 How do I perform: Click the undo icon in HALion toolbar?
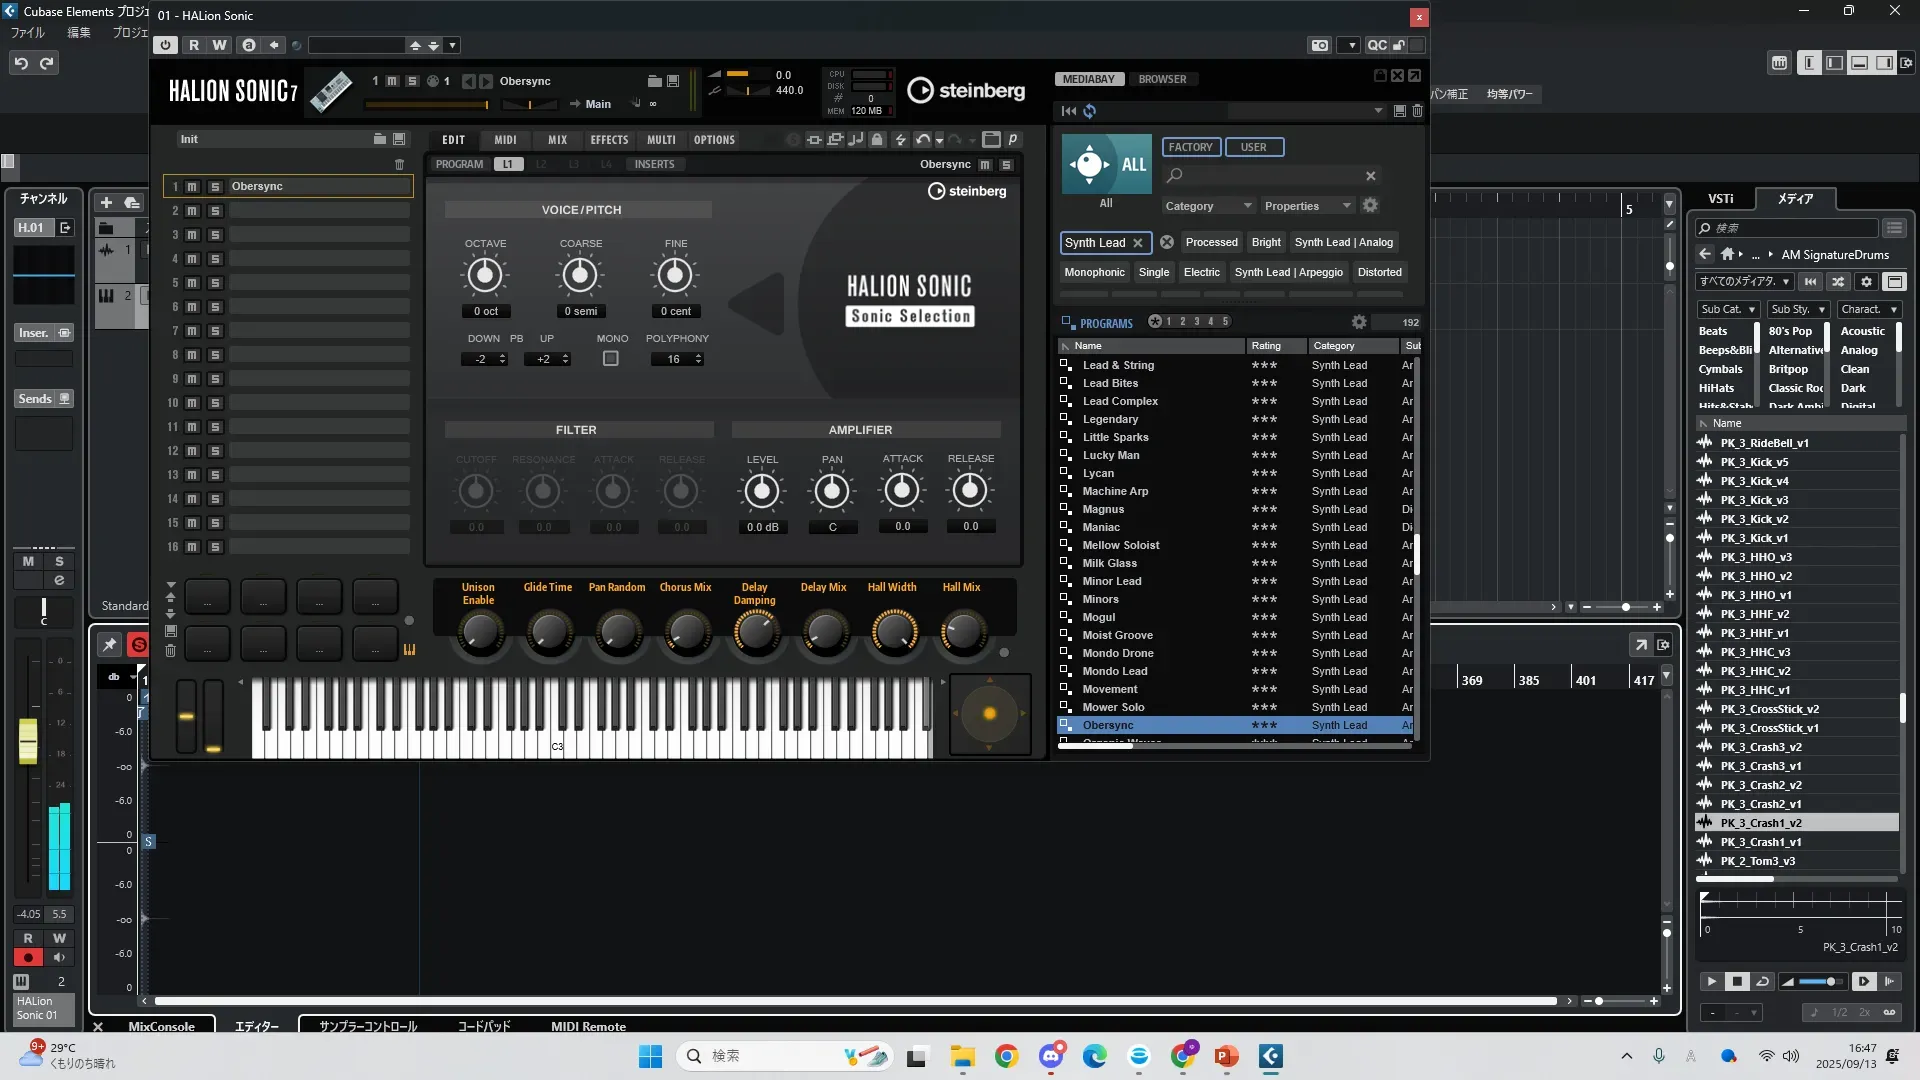[x=922, y=140]
